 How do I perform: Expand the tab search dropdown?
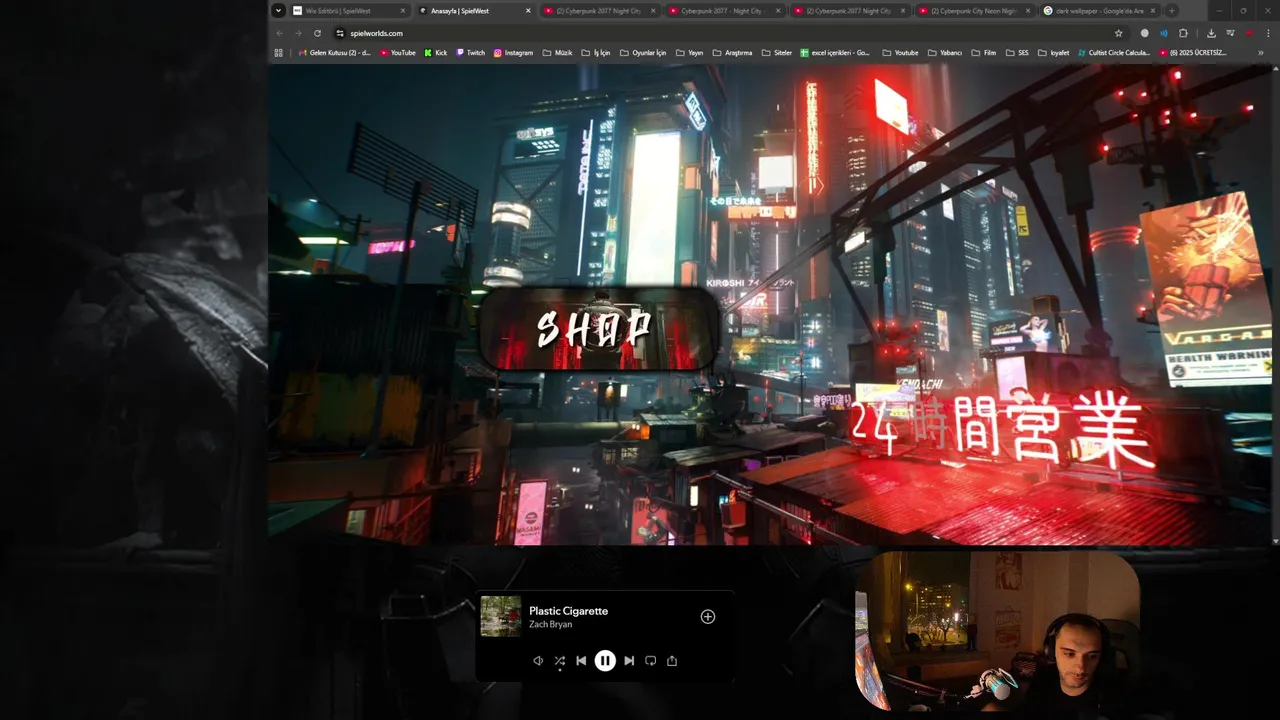coord(278,11)
